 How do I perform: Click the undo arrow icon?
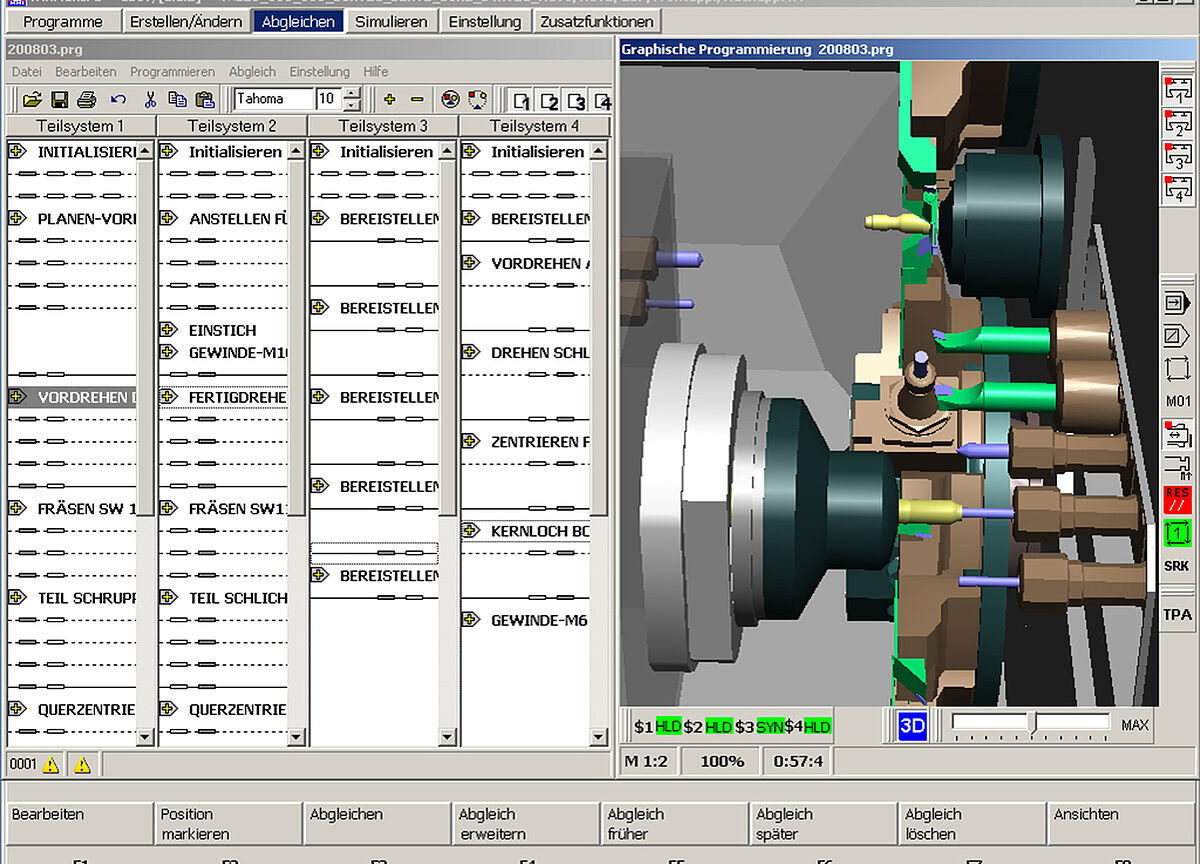click(x=119, y=99)
